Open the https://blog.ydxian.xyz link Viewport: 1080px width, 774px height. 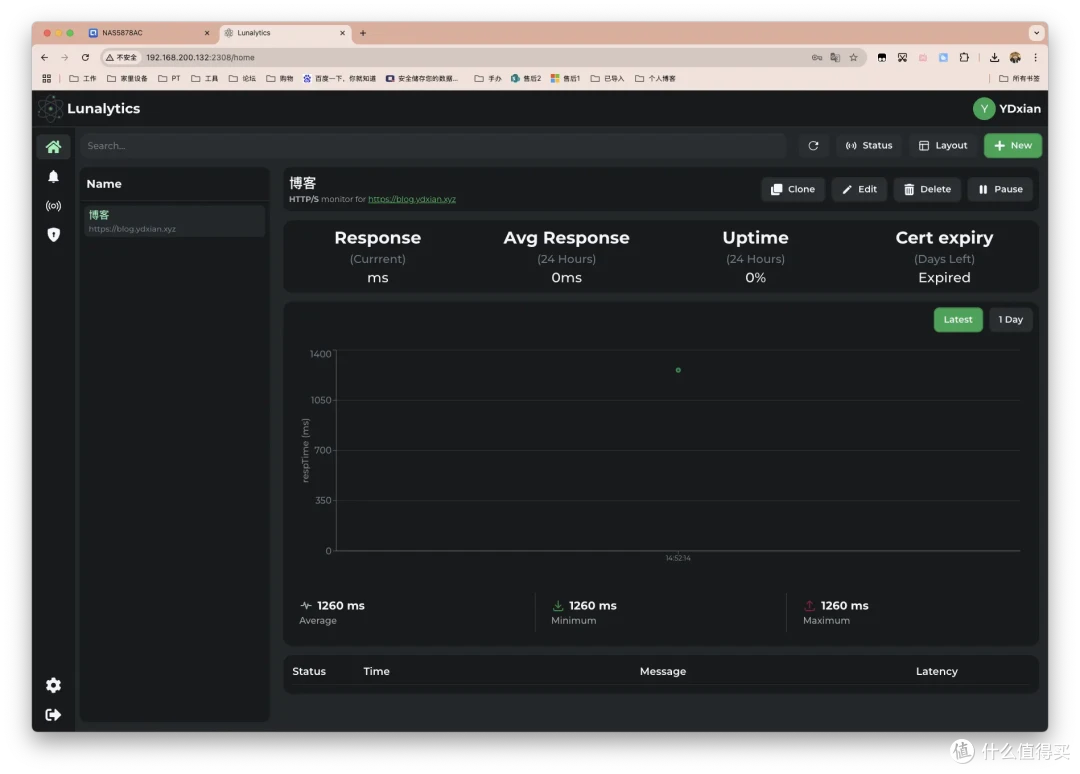coord(412,199)
